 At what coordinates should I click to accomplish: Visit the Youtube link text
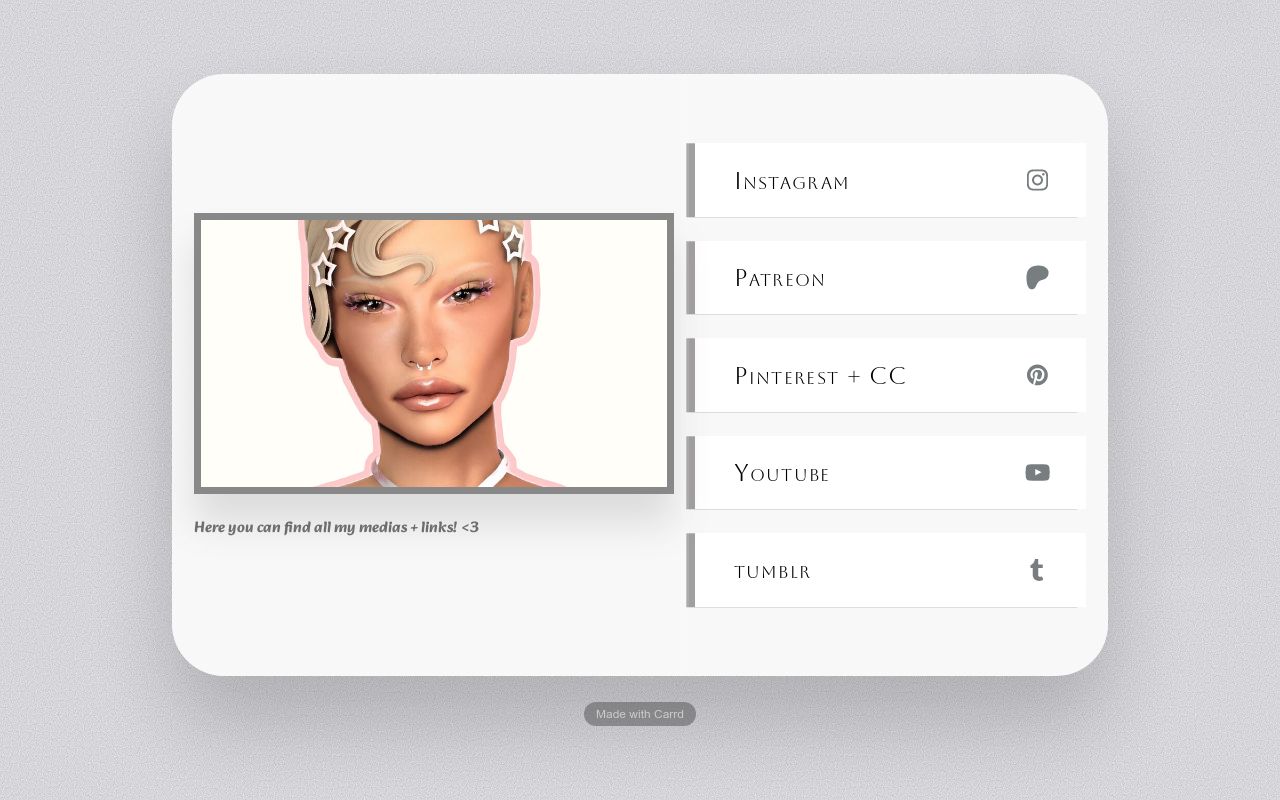pos(782,473)
